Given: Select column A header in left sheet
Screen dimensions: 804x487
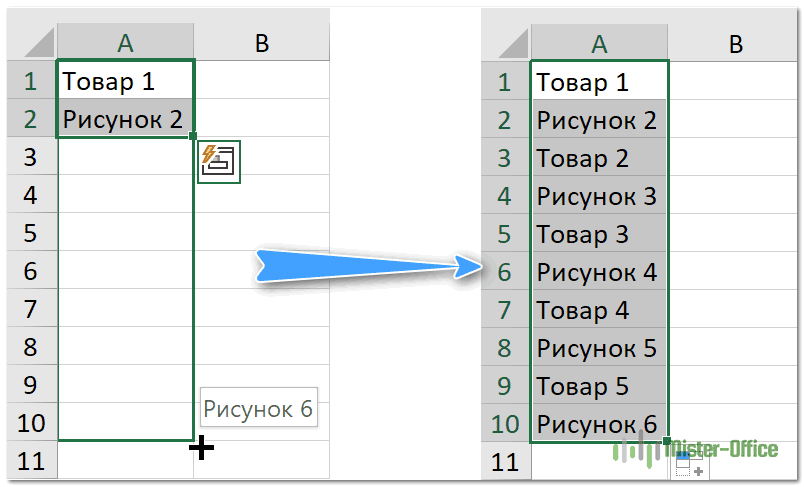Looking at the screenshot, I should pyautogui.click(x=125, y=42).
